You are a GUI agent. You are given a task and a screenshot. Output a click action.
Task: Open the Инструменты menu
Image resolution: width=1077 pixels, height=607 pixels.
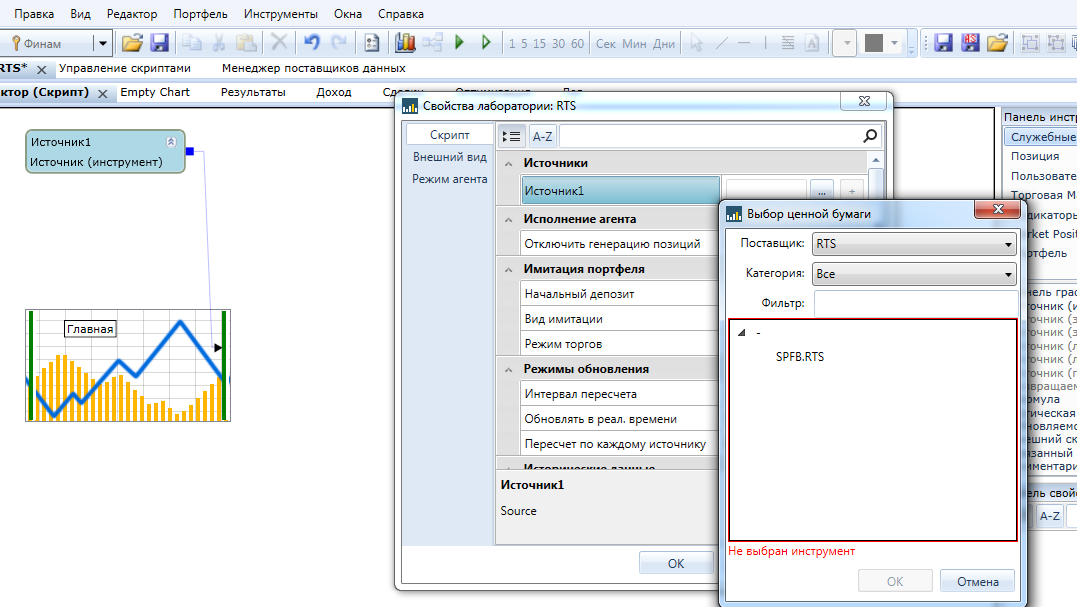(x=280, y=14)
